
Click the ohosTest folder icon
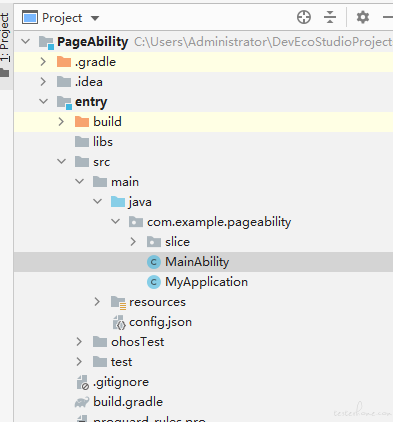pyautogui.click(x=100, y=342)
